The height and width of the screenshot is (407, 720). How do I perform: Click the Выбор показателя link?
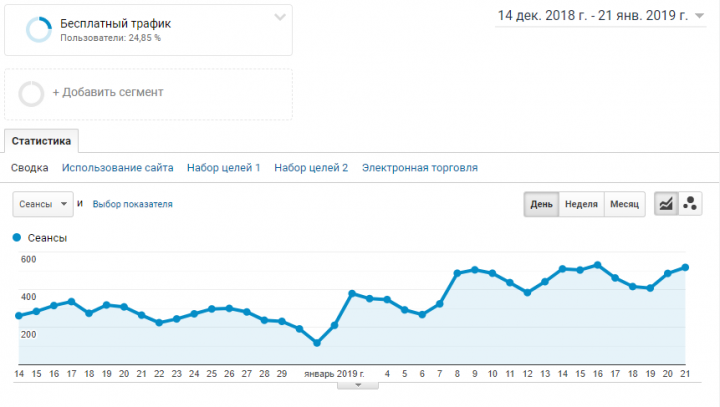click(133, 204)
